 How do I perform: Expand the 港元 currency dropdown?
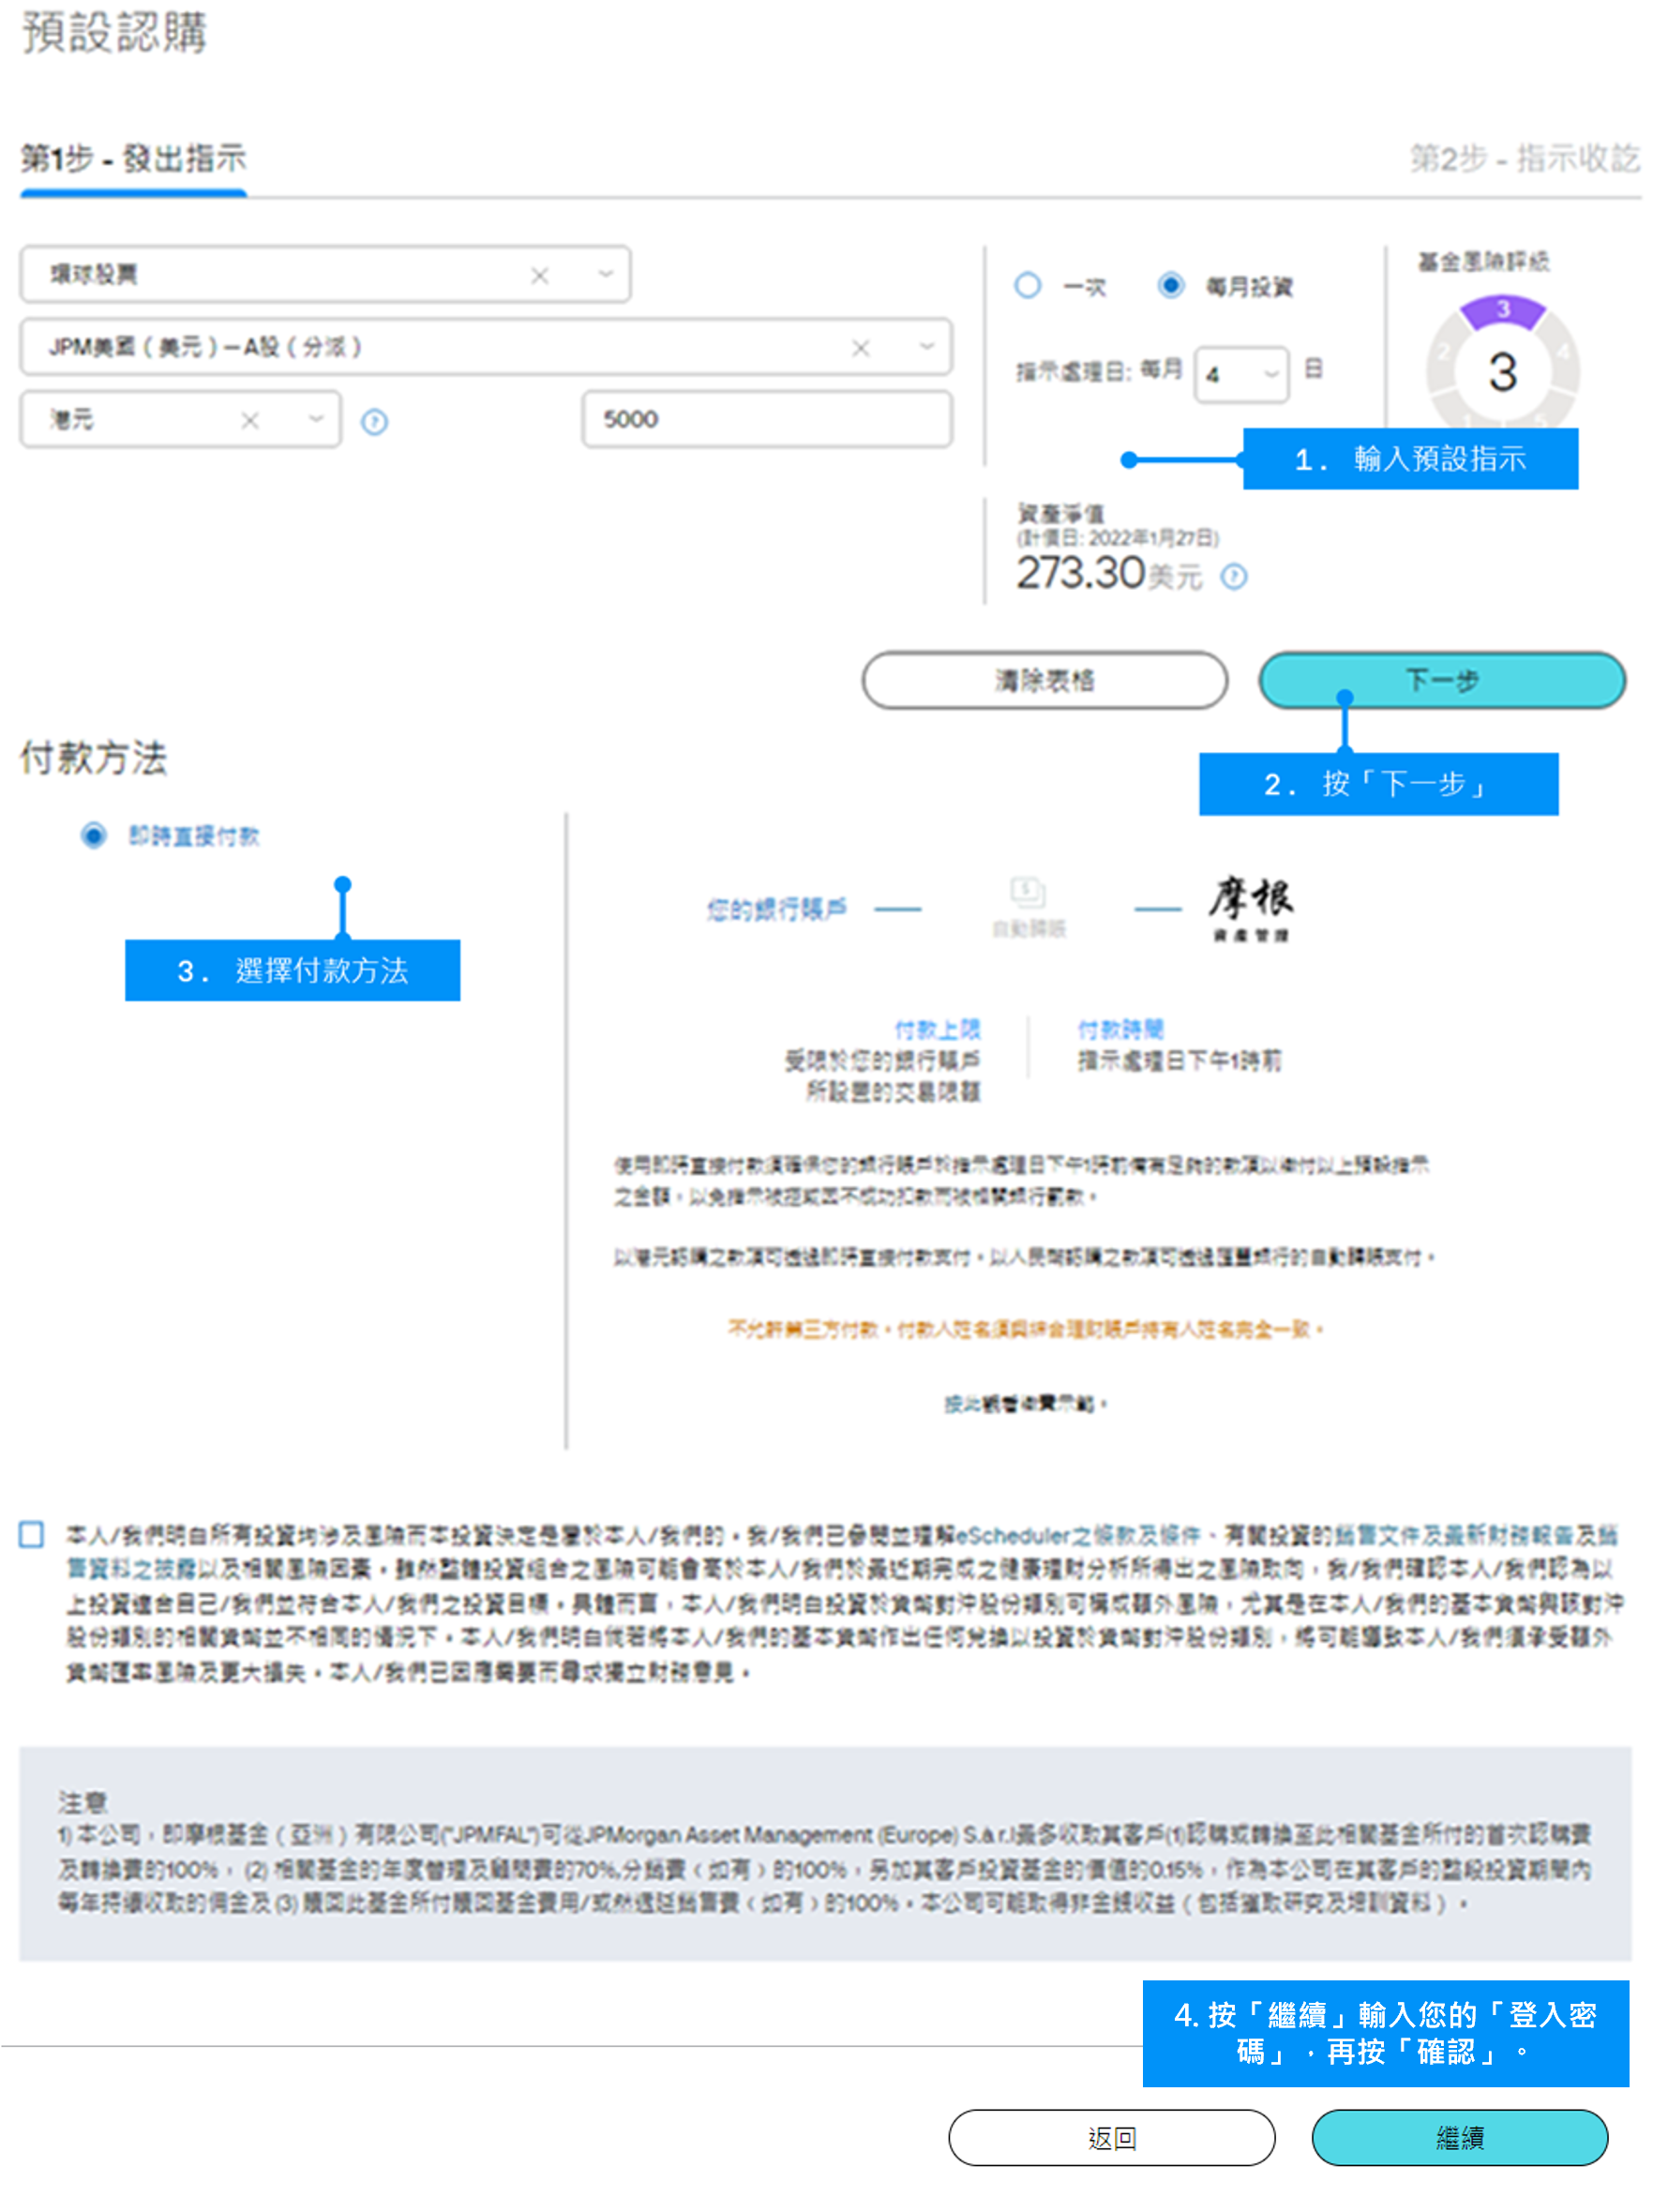pyautogui.click(x=316, y=420)
